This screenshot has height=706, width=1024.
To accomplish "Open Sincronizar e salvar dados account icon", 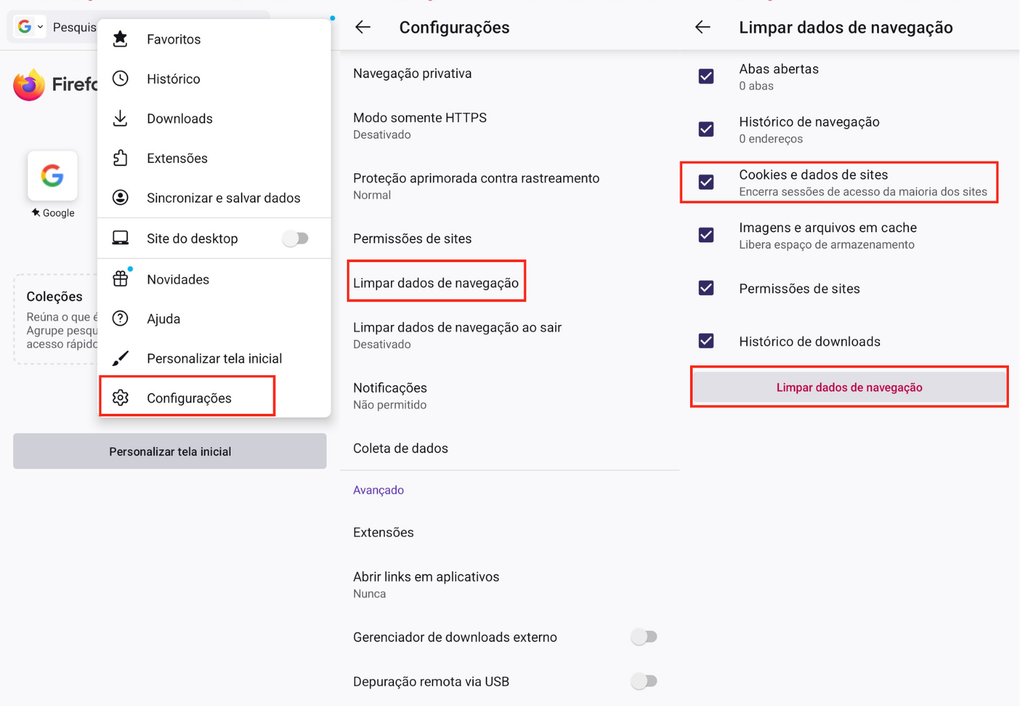I will pyautogui.click(x=121, y=198).
